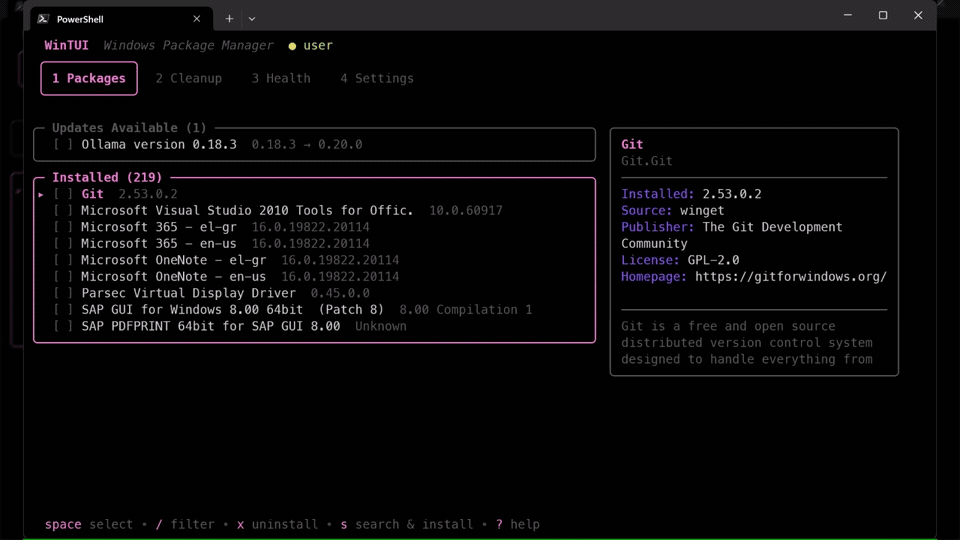Select Microsoft 365 - el-gr package name
The height and width of the screenshot is (540, 960).
tap(159, 227)
